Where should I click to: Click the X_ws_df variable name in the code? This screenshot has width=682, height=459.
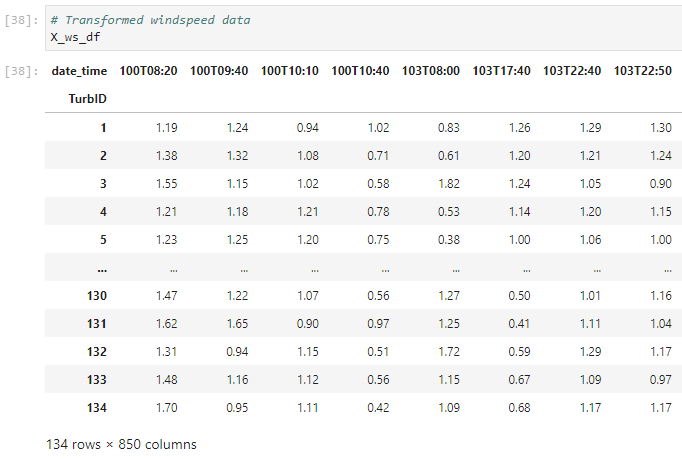pos(75,37)
